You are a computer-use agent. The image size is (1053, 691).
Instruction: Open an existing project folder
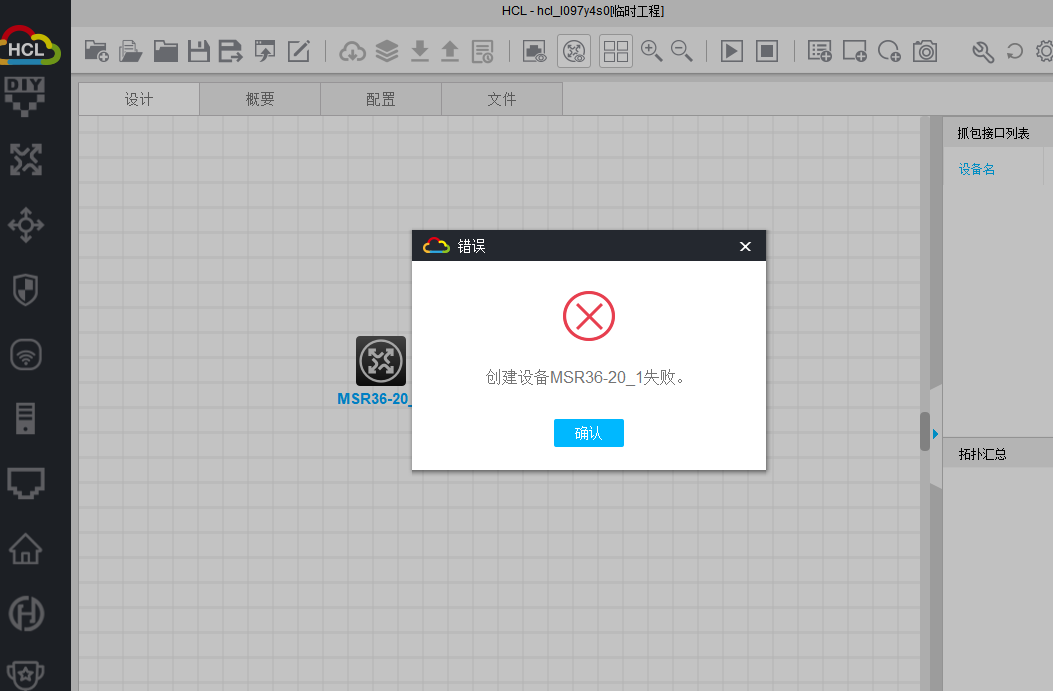165,51
